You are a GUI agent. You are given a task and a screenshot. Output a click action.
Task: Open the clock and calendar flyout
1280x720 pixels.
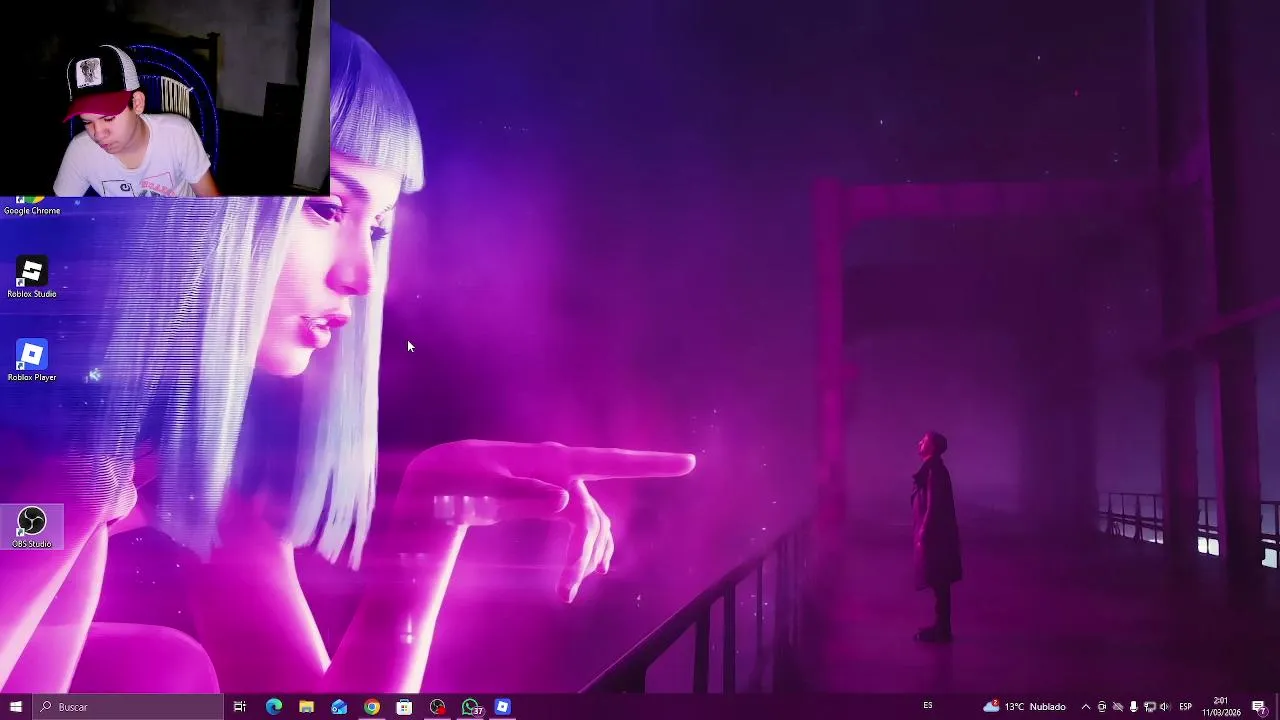click(x=1221, y=707)
